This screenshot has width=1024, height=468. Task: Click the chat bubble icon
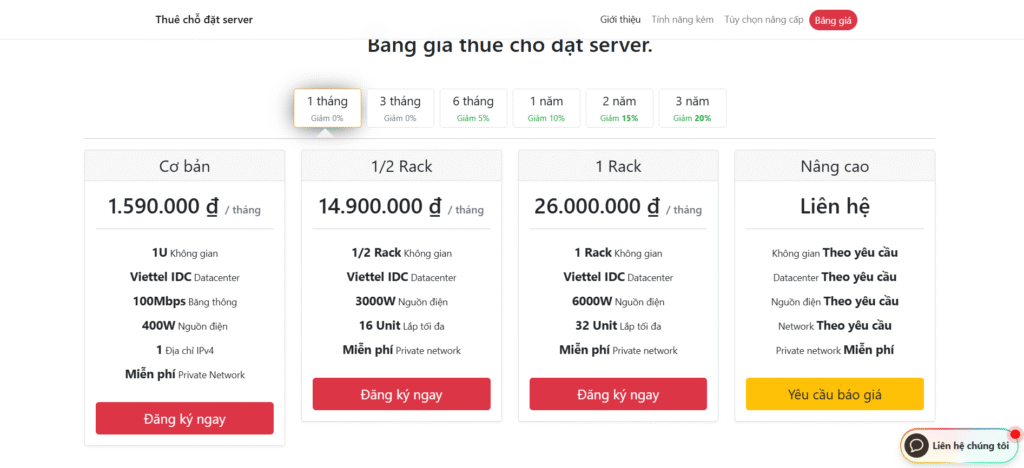click(x=916, y=445)
